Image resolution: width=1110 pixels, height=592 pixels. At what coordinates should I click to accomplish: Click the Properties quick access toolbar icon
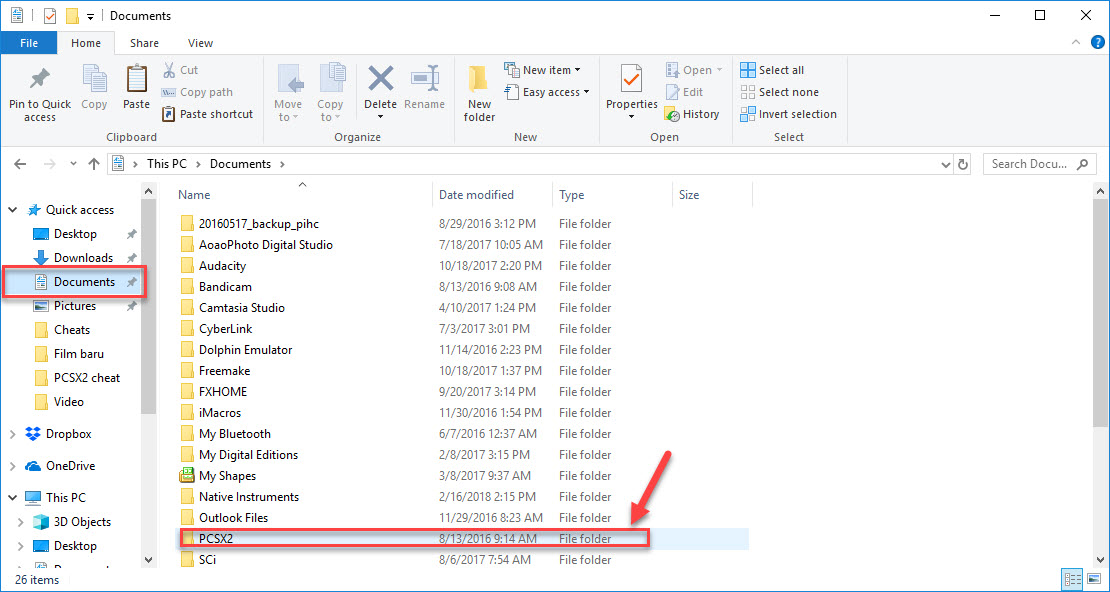click(x=50, y=16)
